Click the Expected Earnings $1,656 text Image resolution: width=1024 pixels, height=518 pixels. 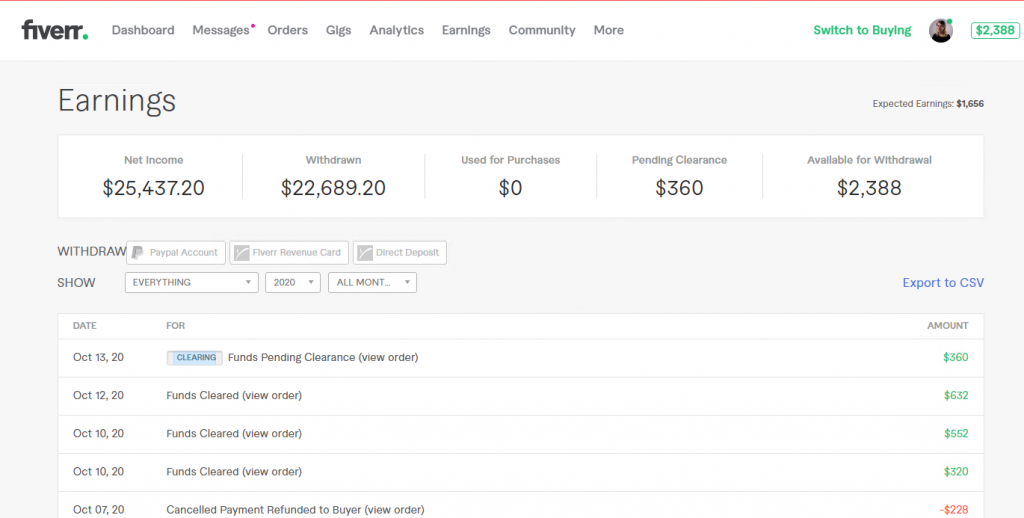tap(928, 104)
